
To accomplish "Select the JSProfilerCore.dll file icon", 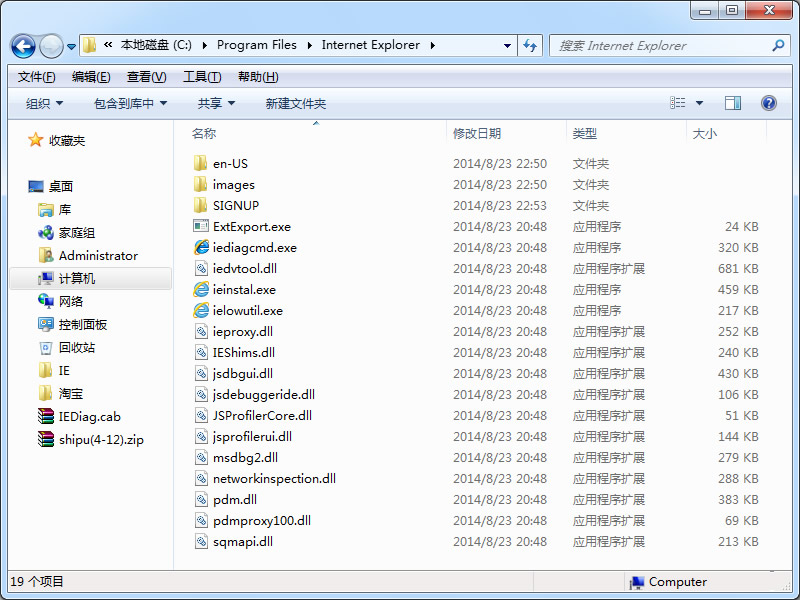I will [202, 415].
